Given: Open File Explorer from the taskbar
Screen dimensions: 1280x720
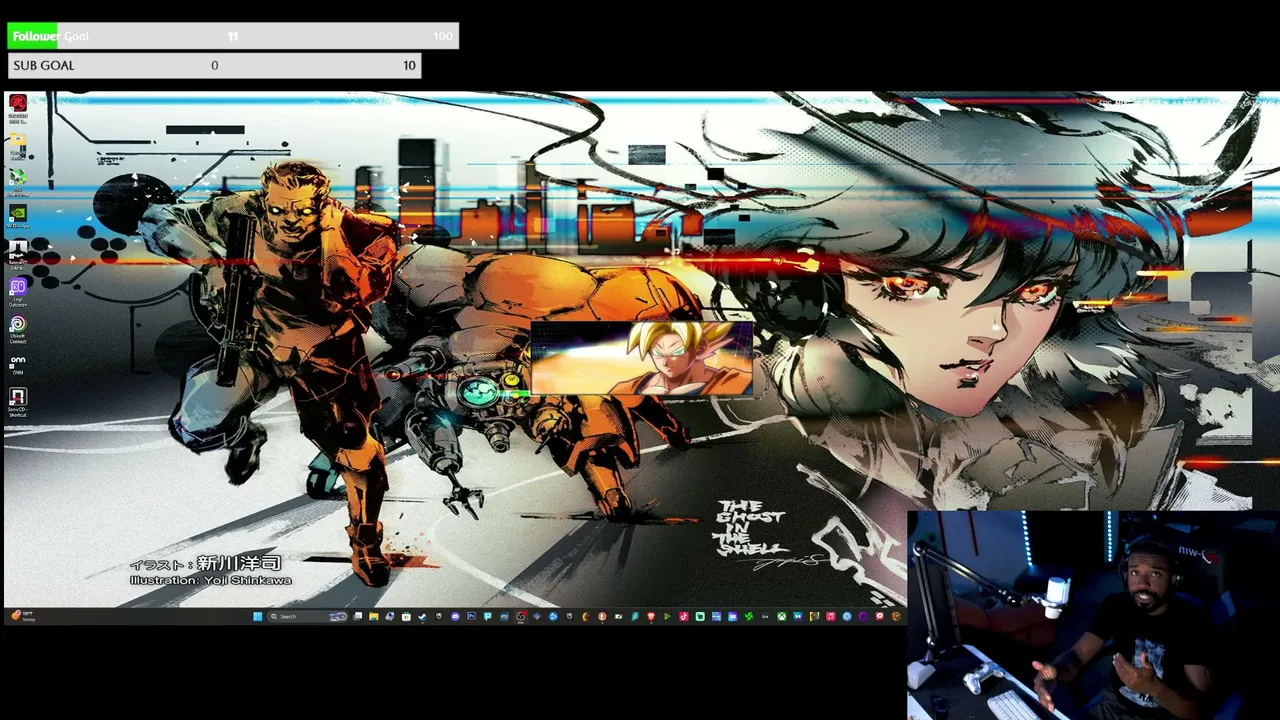Looking at the screenshot, I should point(374,616).
